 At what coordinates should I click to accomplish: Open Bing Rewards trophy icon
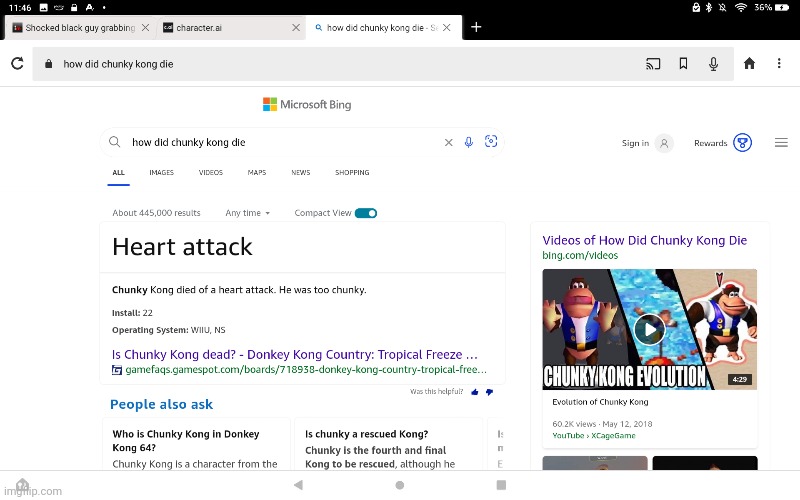click(743, 142)
